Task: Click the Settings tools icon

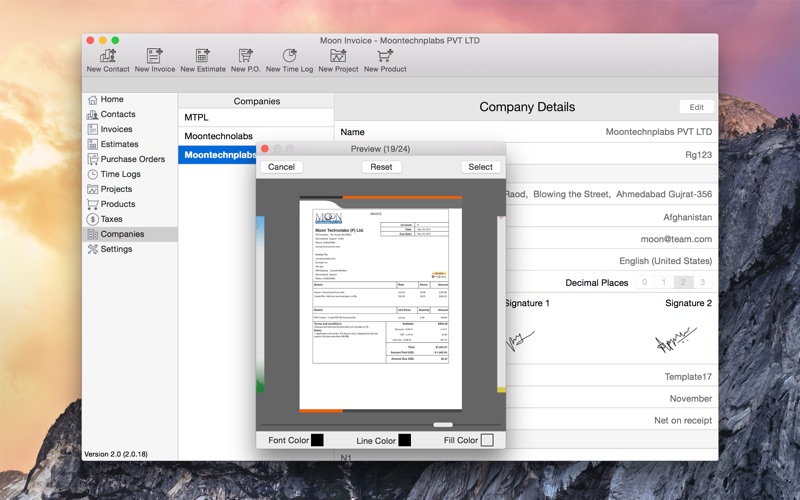Action: (x=92, y=249)
